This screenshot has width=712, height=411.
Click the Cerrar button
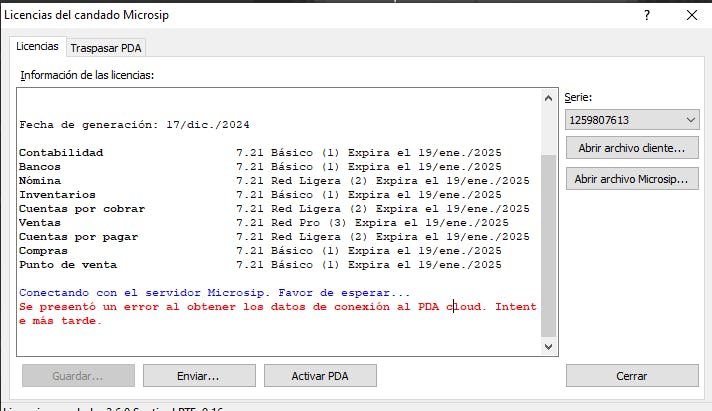click(632, 376)
